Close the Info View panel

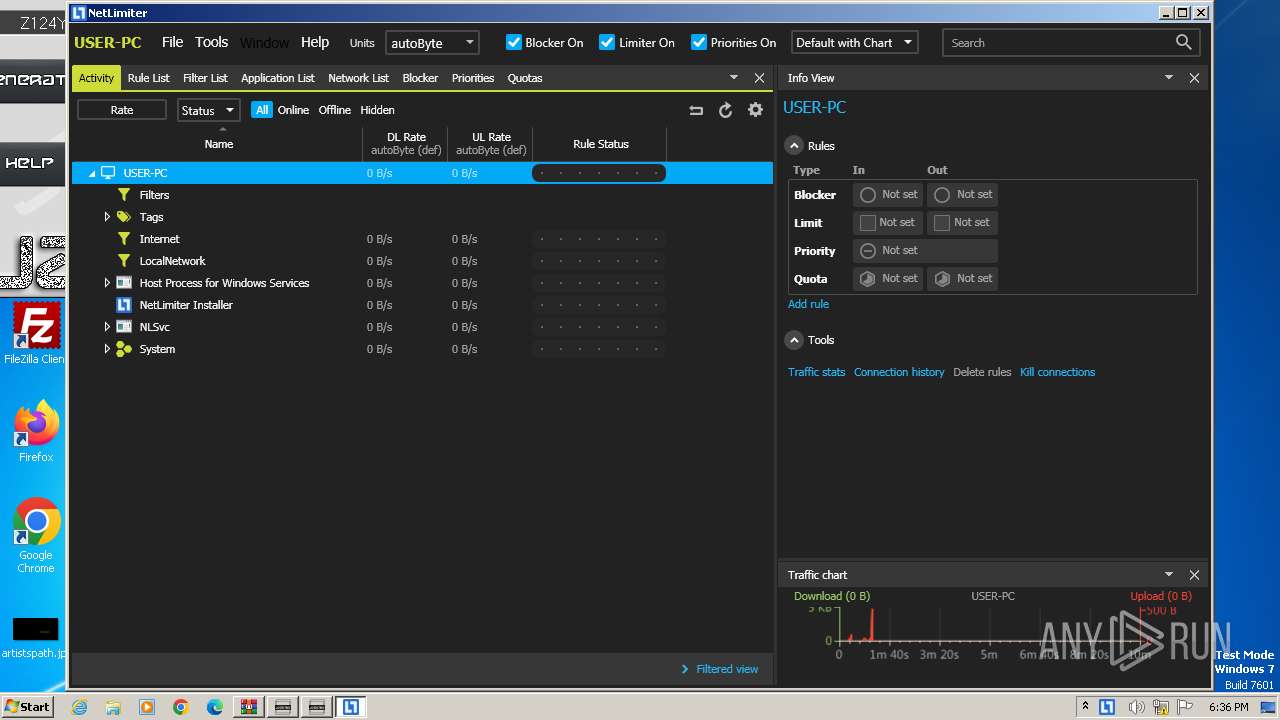[x=1194, y=78]
